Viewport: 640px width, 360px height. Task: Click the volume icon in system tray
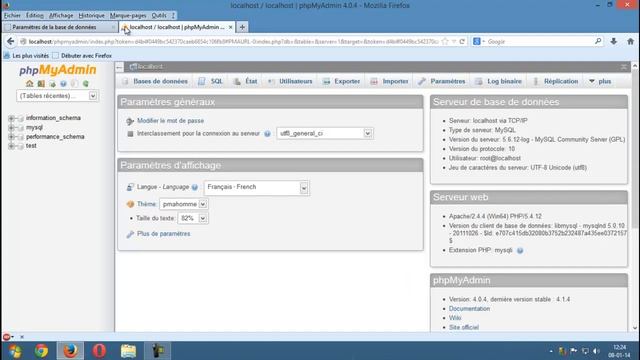click(596, 351)
